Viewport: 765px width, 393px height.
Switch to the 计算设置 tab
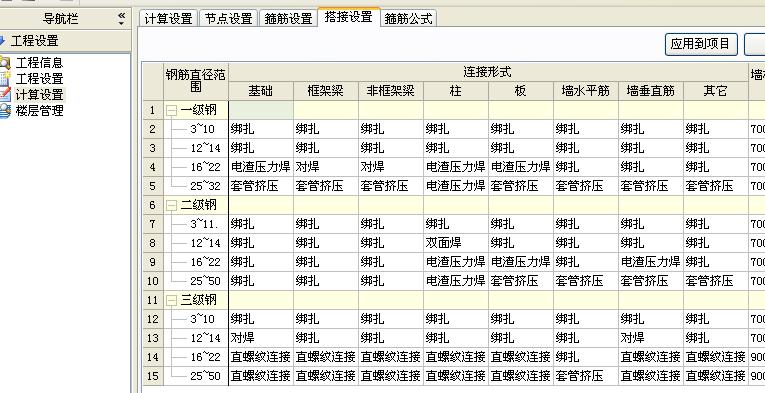tap(168, 19)
